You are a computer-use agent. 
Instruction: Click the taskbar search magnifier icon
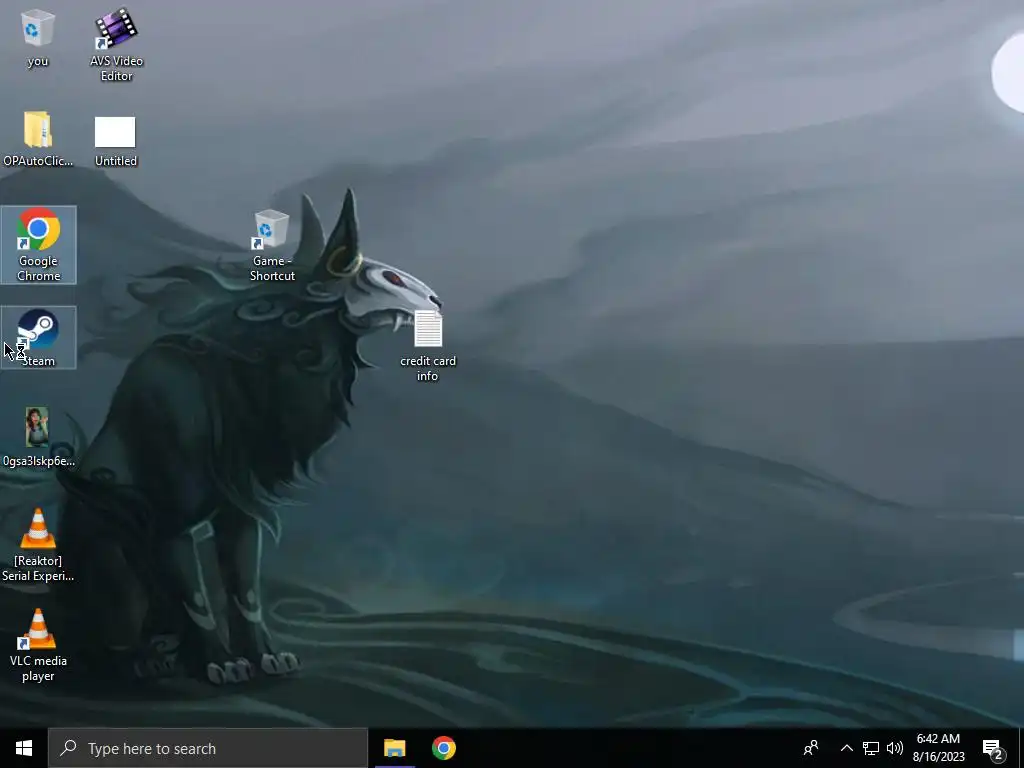point(68,748)
